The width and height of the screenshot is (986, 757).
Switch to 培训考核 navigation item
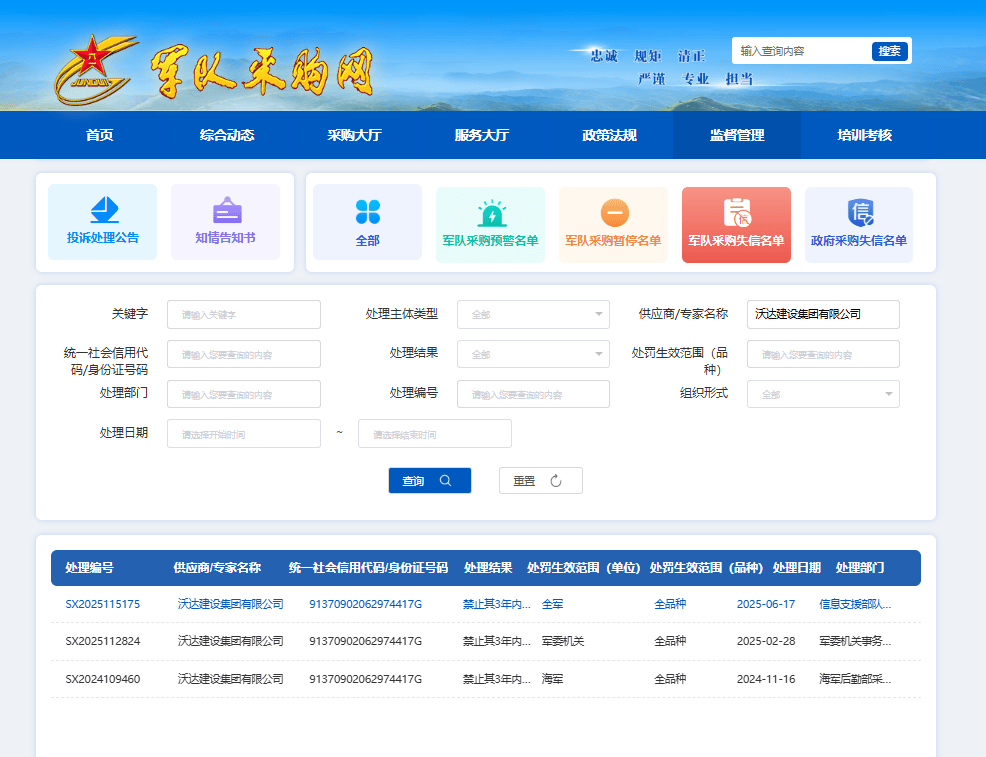pyautogui.click(x=864, y=135)
